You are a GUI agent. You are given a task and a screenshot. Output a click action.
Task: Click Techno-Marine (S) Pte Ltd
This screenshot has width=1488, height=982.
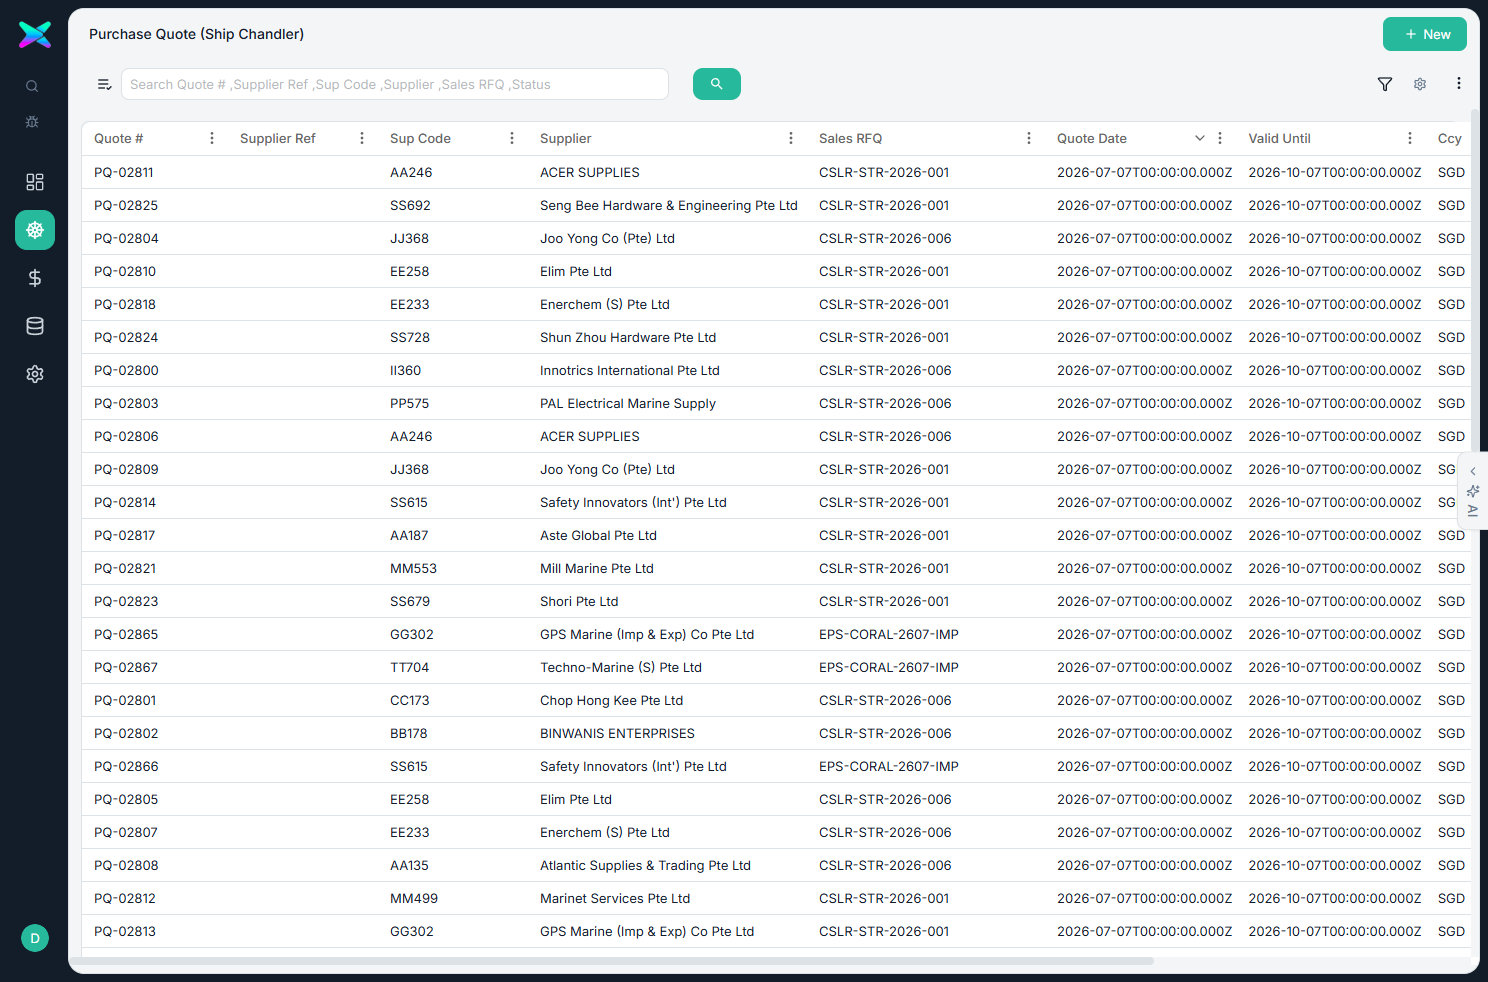621,667
